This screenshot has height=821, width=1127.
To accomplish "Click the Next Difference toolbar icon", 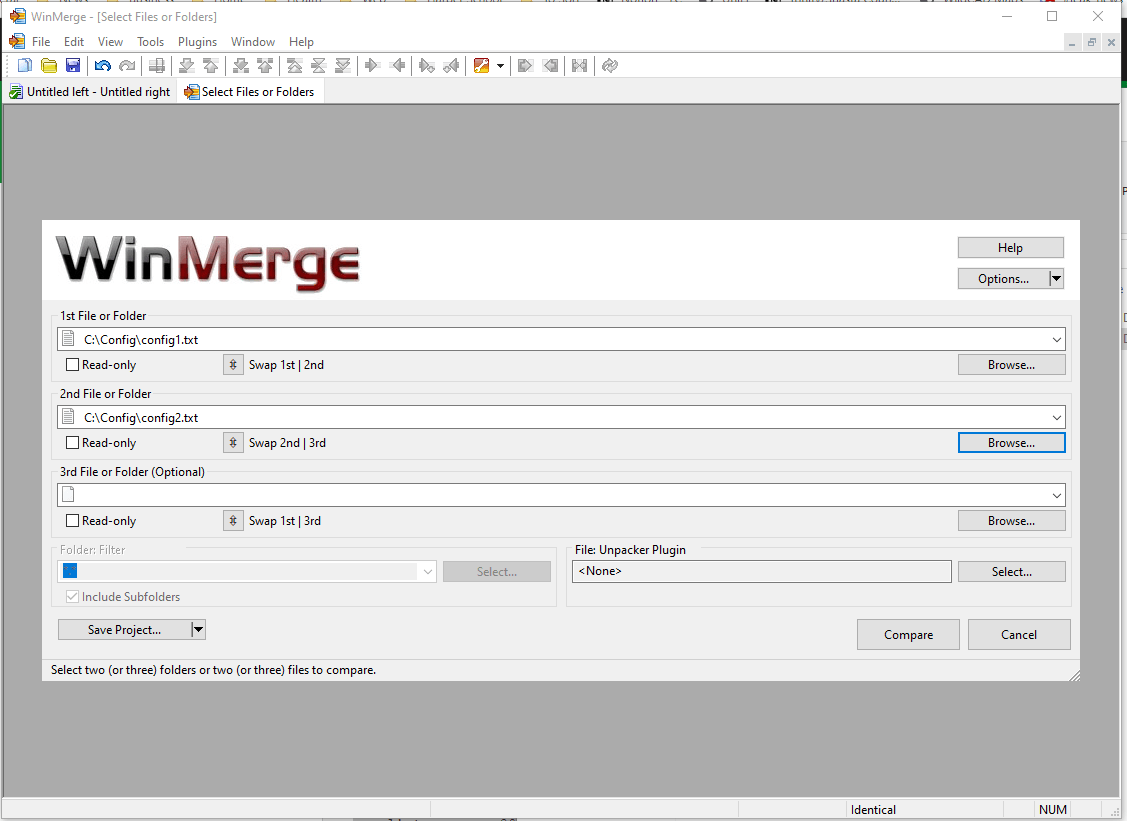I will 186,65.
